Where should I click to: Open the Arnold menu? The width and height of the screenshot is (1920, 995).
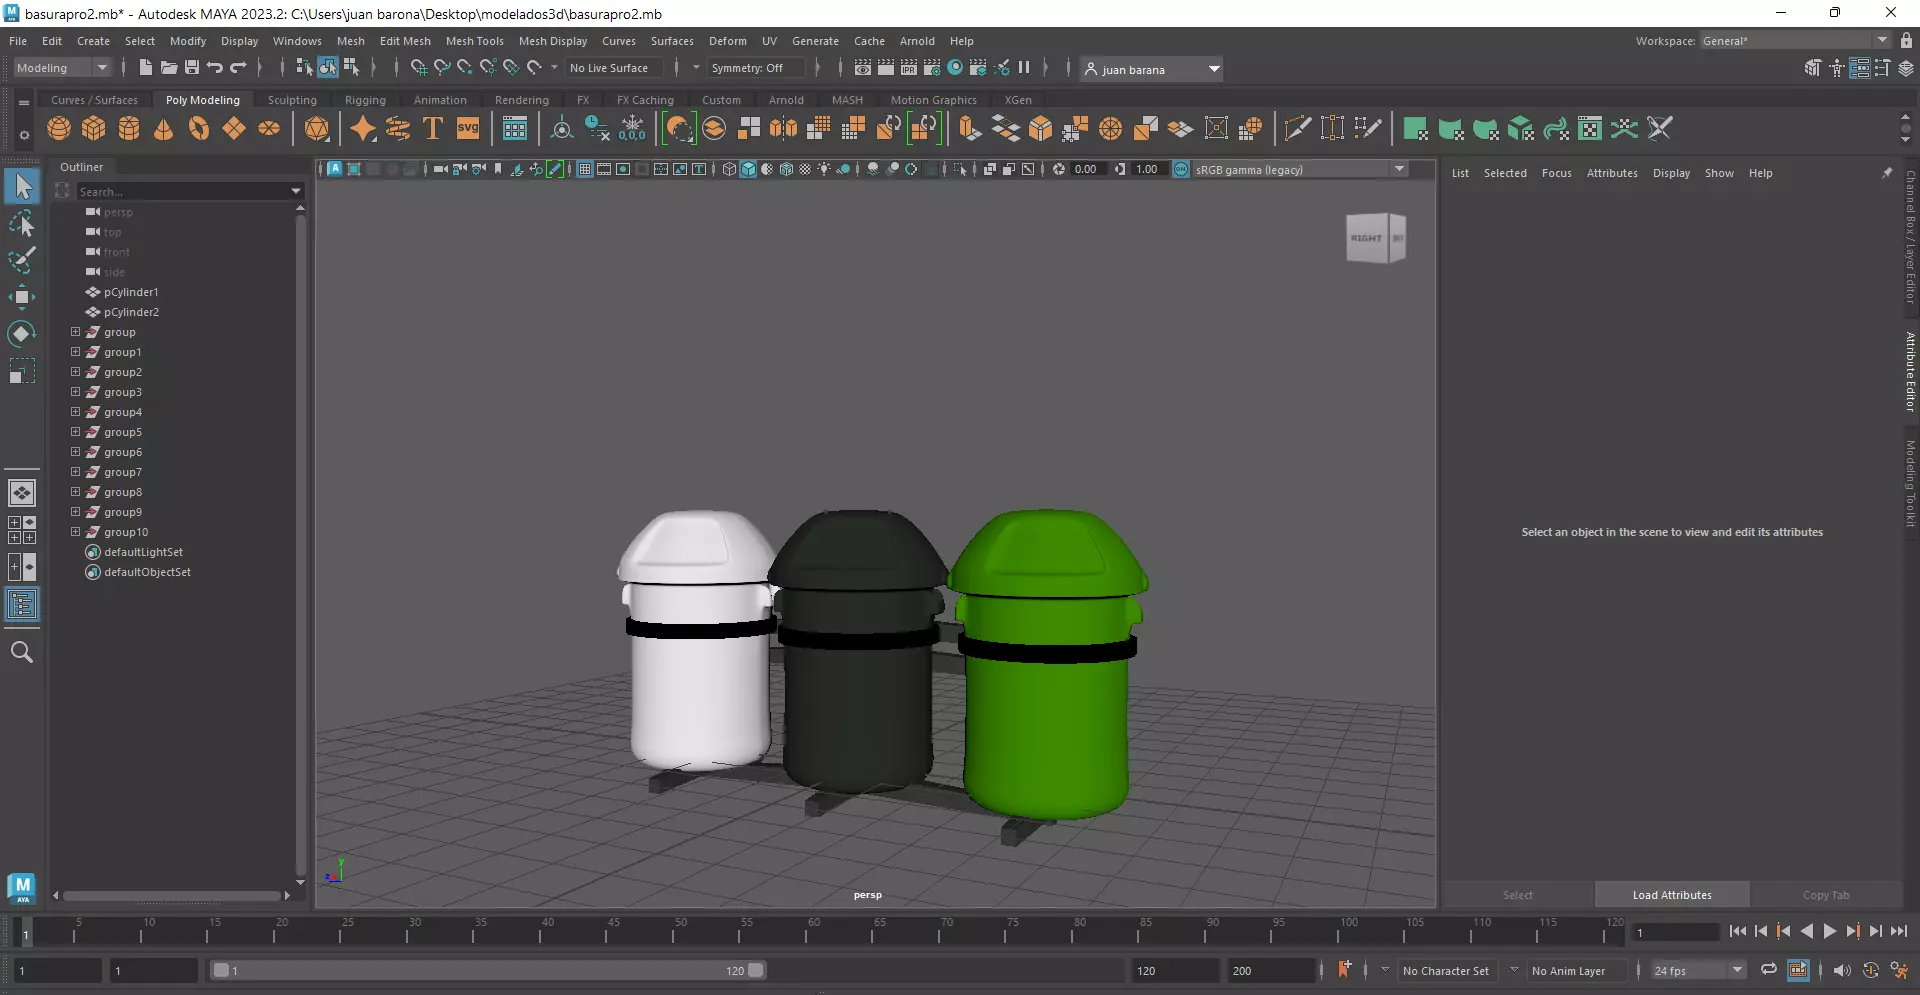click(917, 41)
